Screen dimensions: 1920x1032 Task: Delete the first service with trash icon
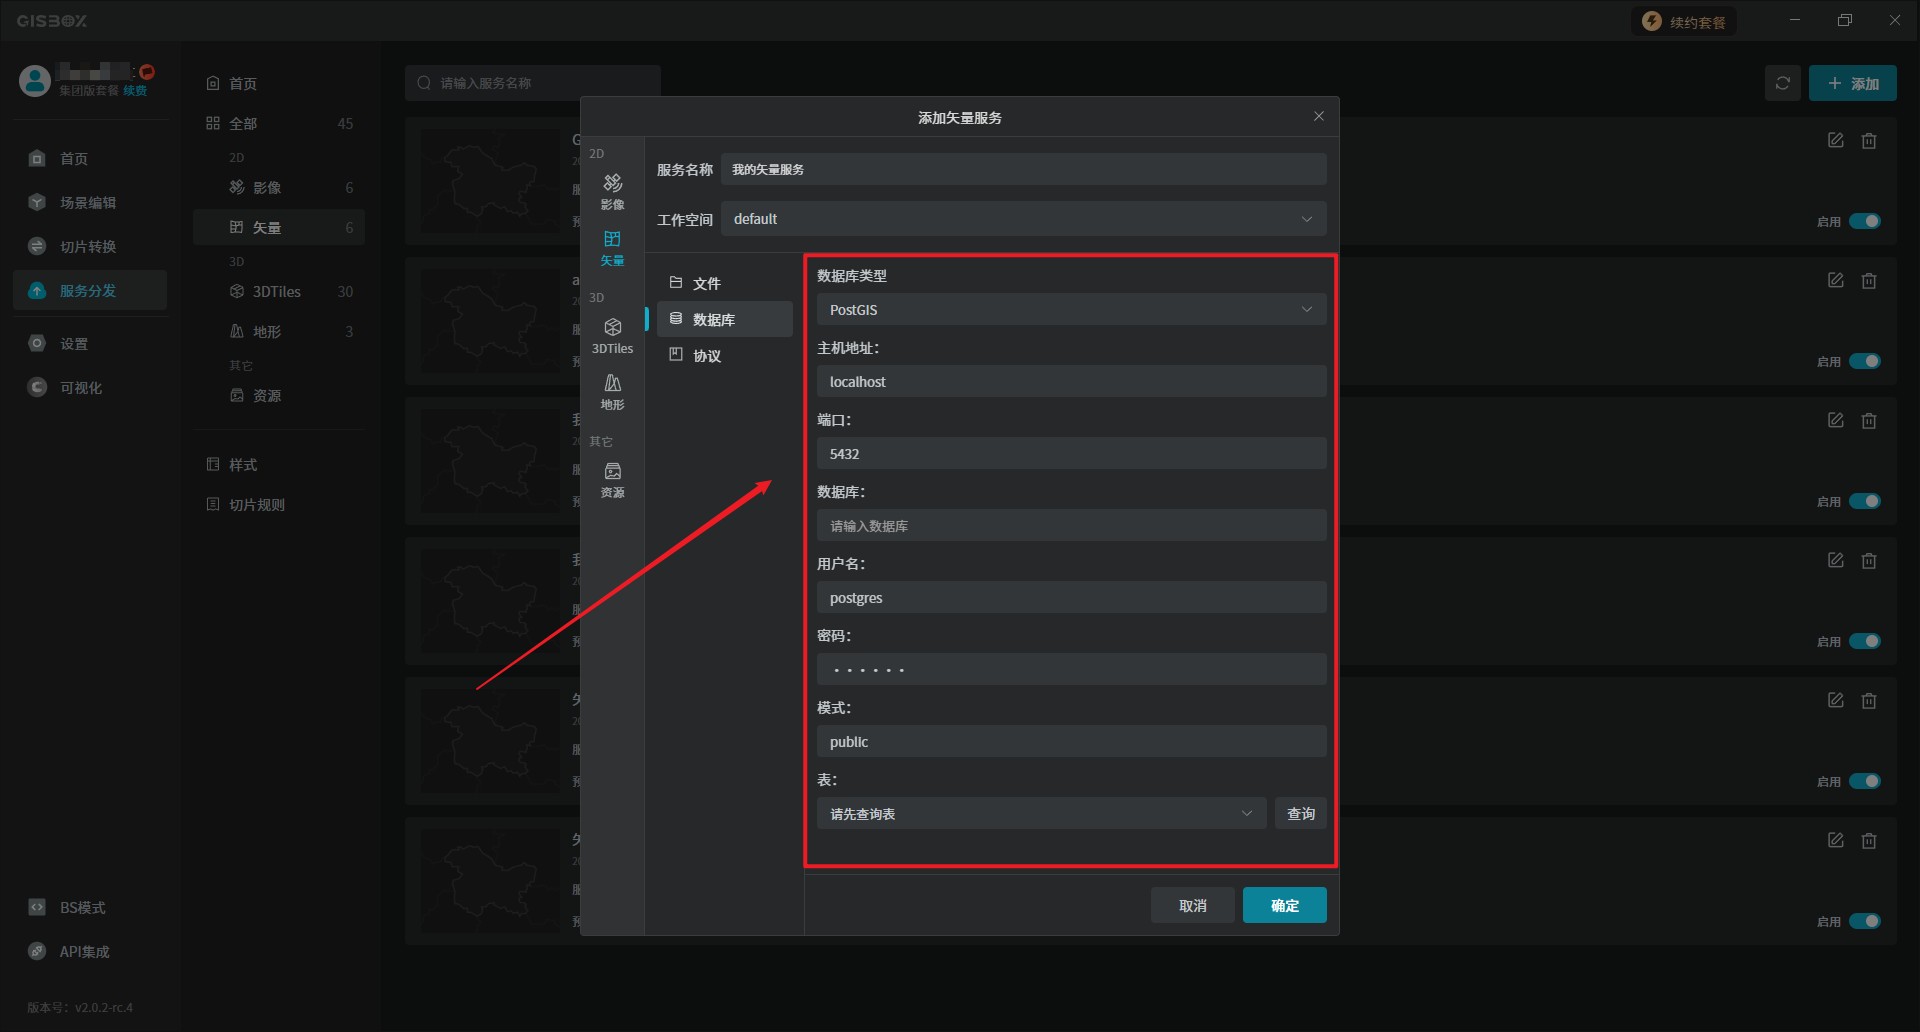(1868, 141)
